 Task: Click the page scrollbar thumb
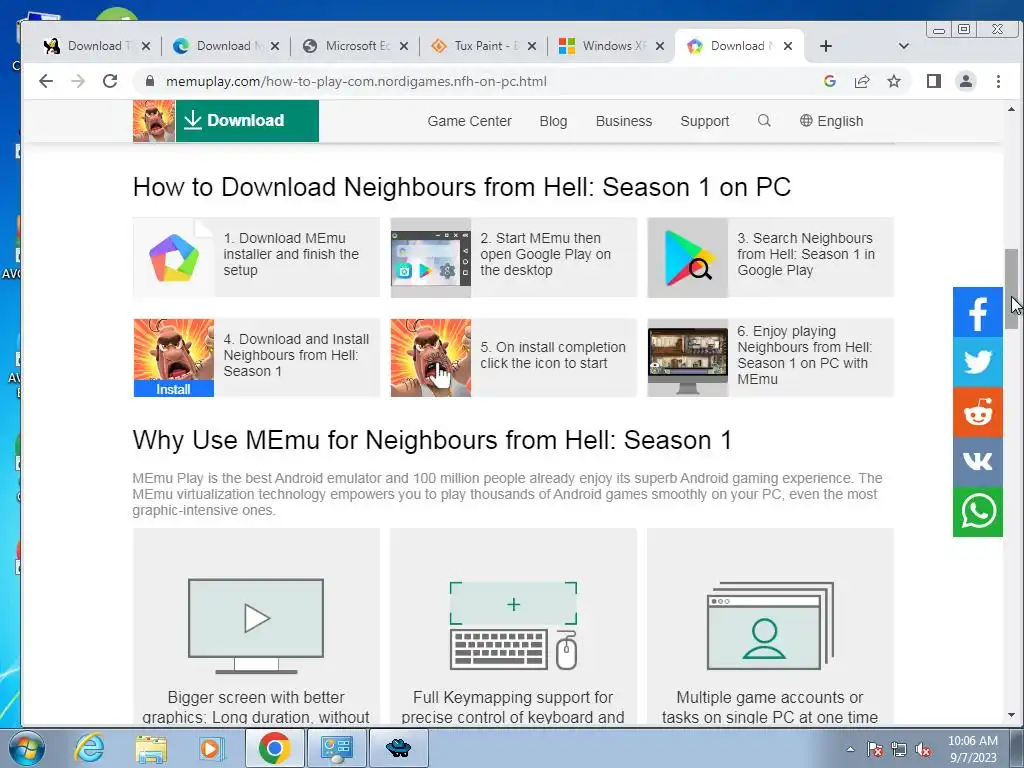coord(1011,288)
